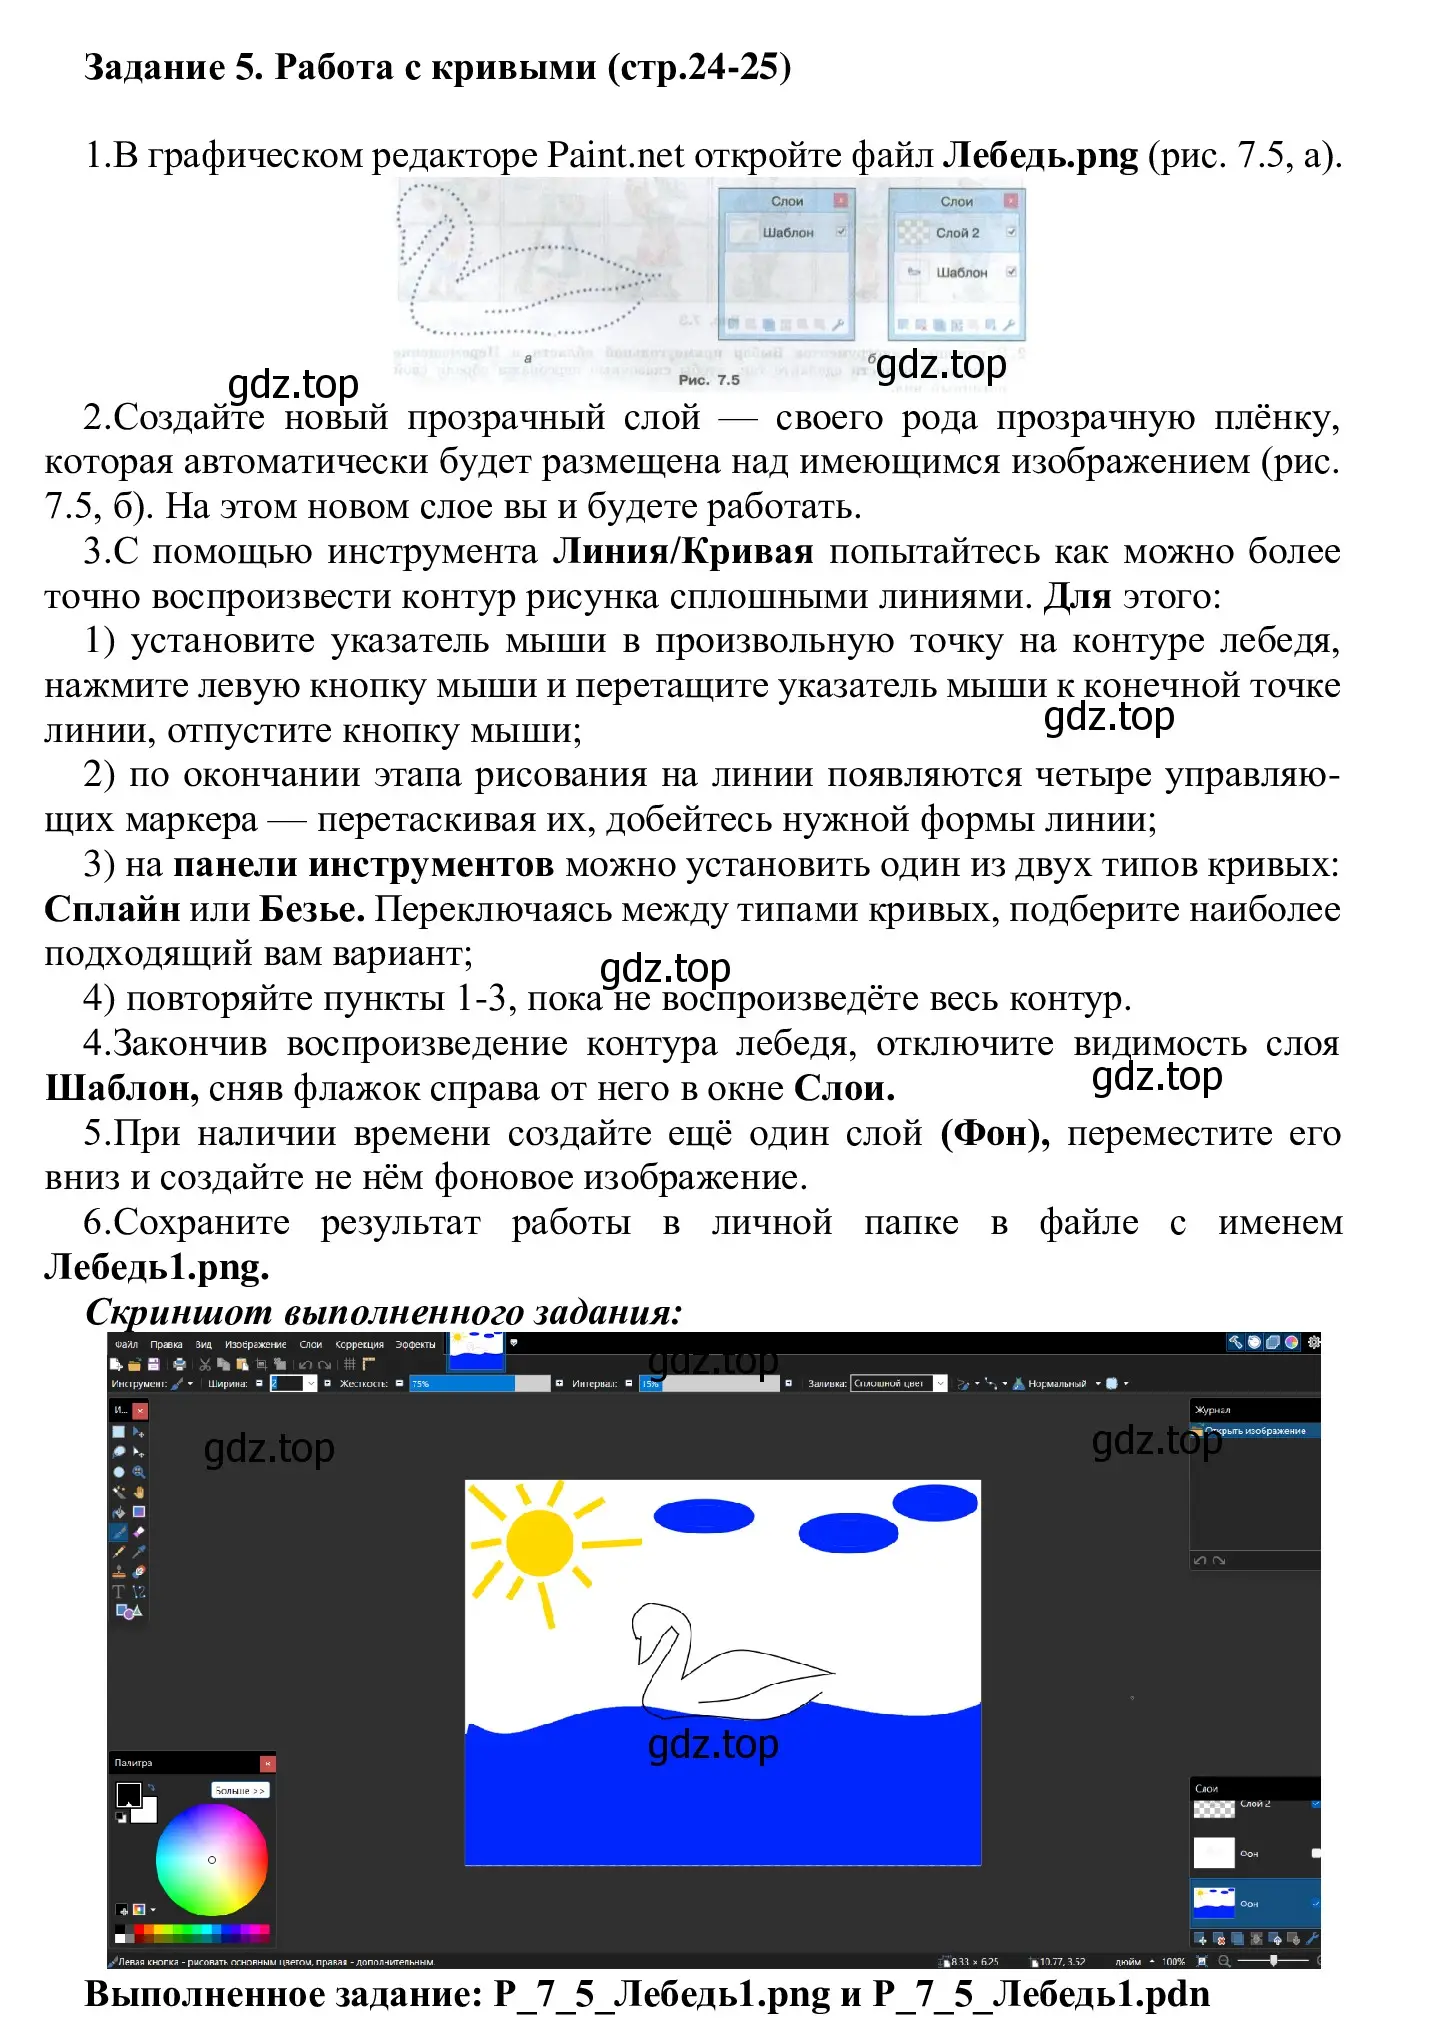The width and height of the screenshot is (1436, 2037).
Task: Open the palette options dropdown in Палитра
Action: [x=153, y=1910]
